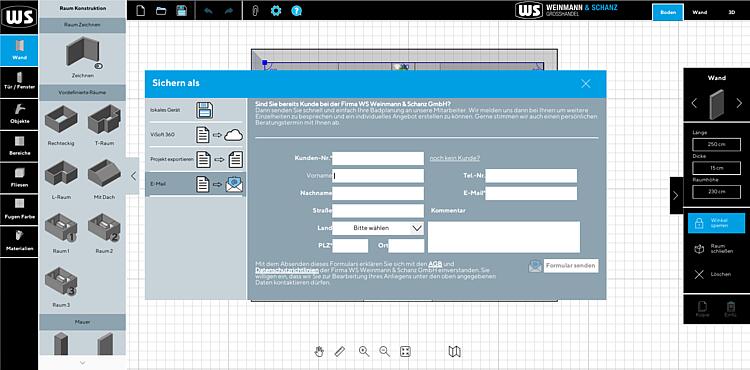750x370 pixels.
Task: Click the Kunden-Nr. input field
Action: point(378,158)
